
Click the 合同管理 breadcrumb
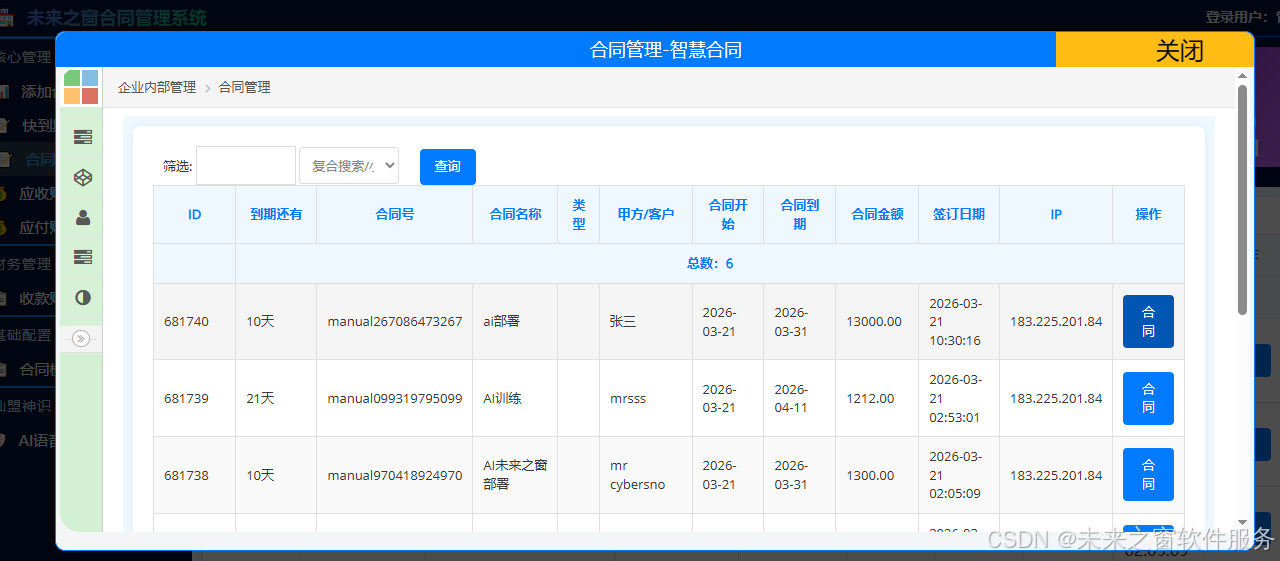245,87
